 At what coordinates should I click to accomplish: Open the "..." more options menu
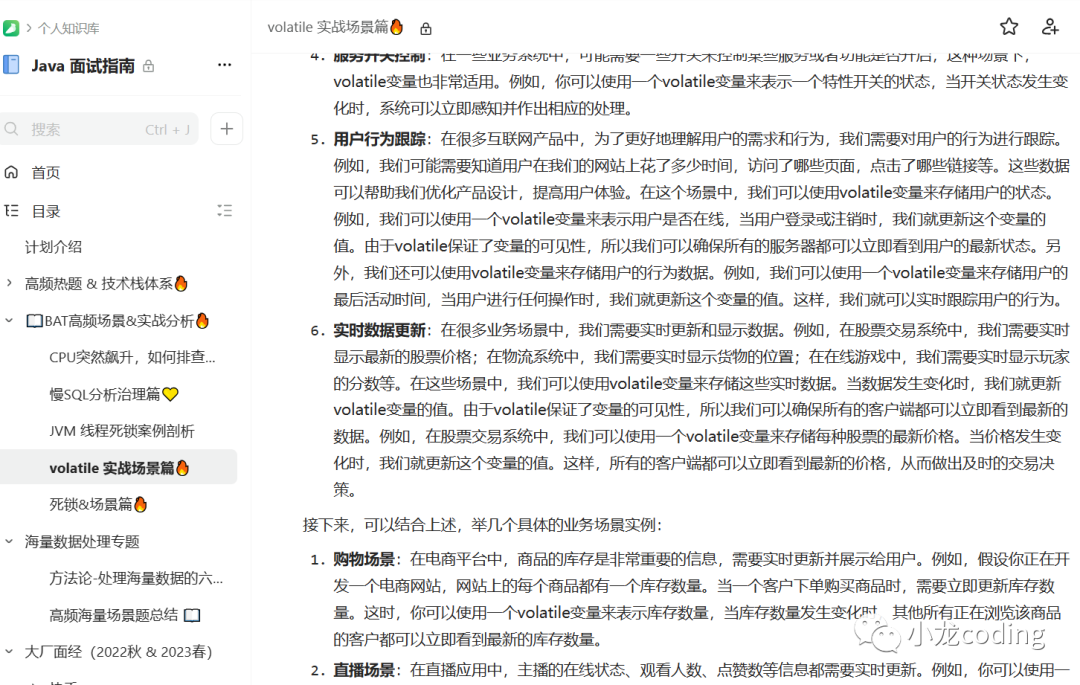(x=225, y=64)
